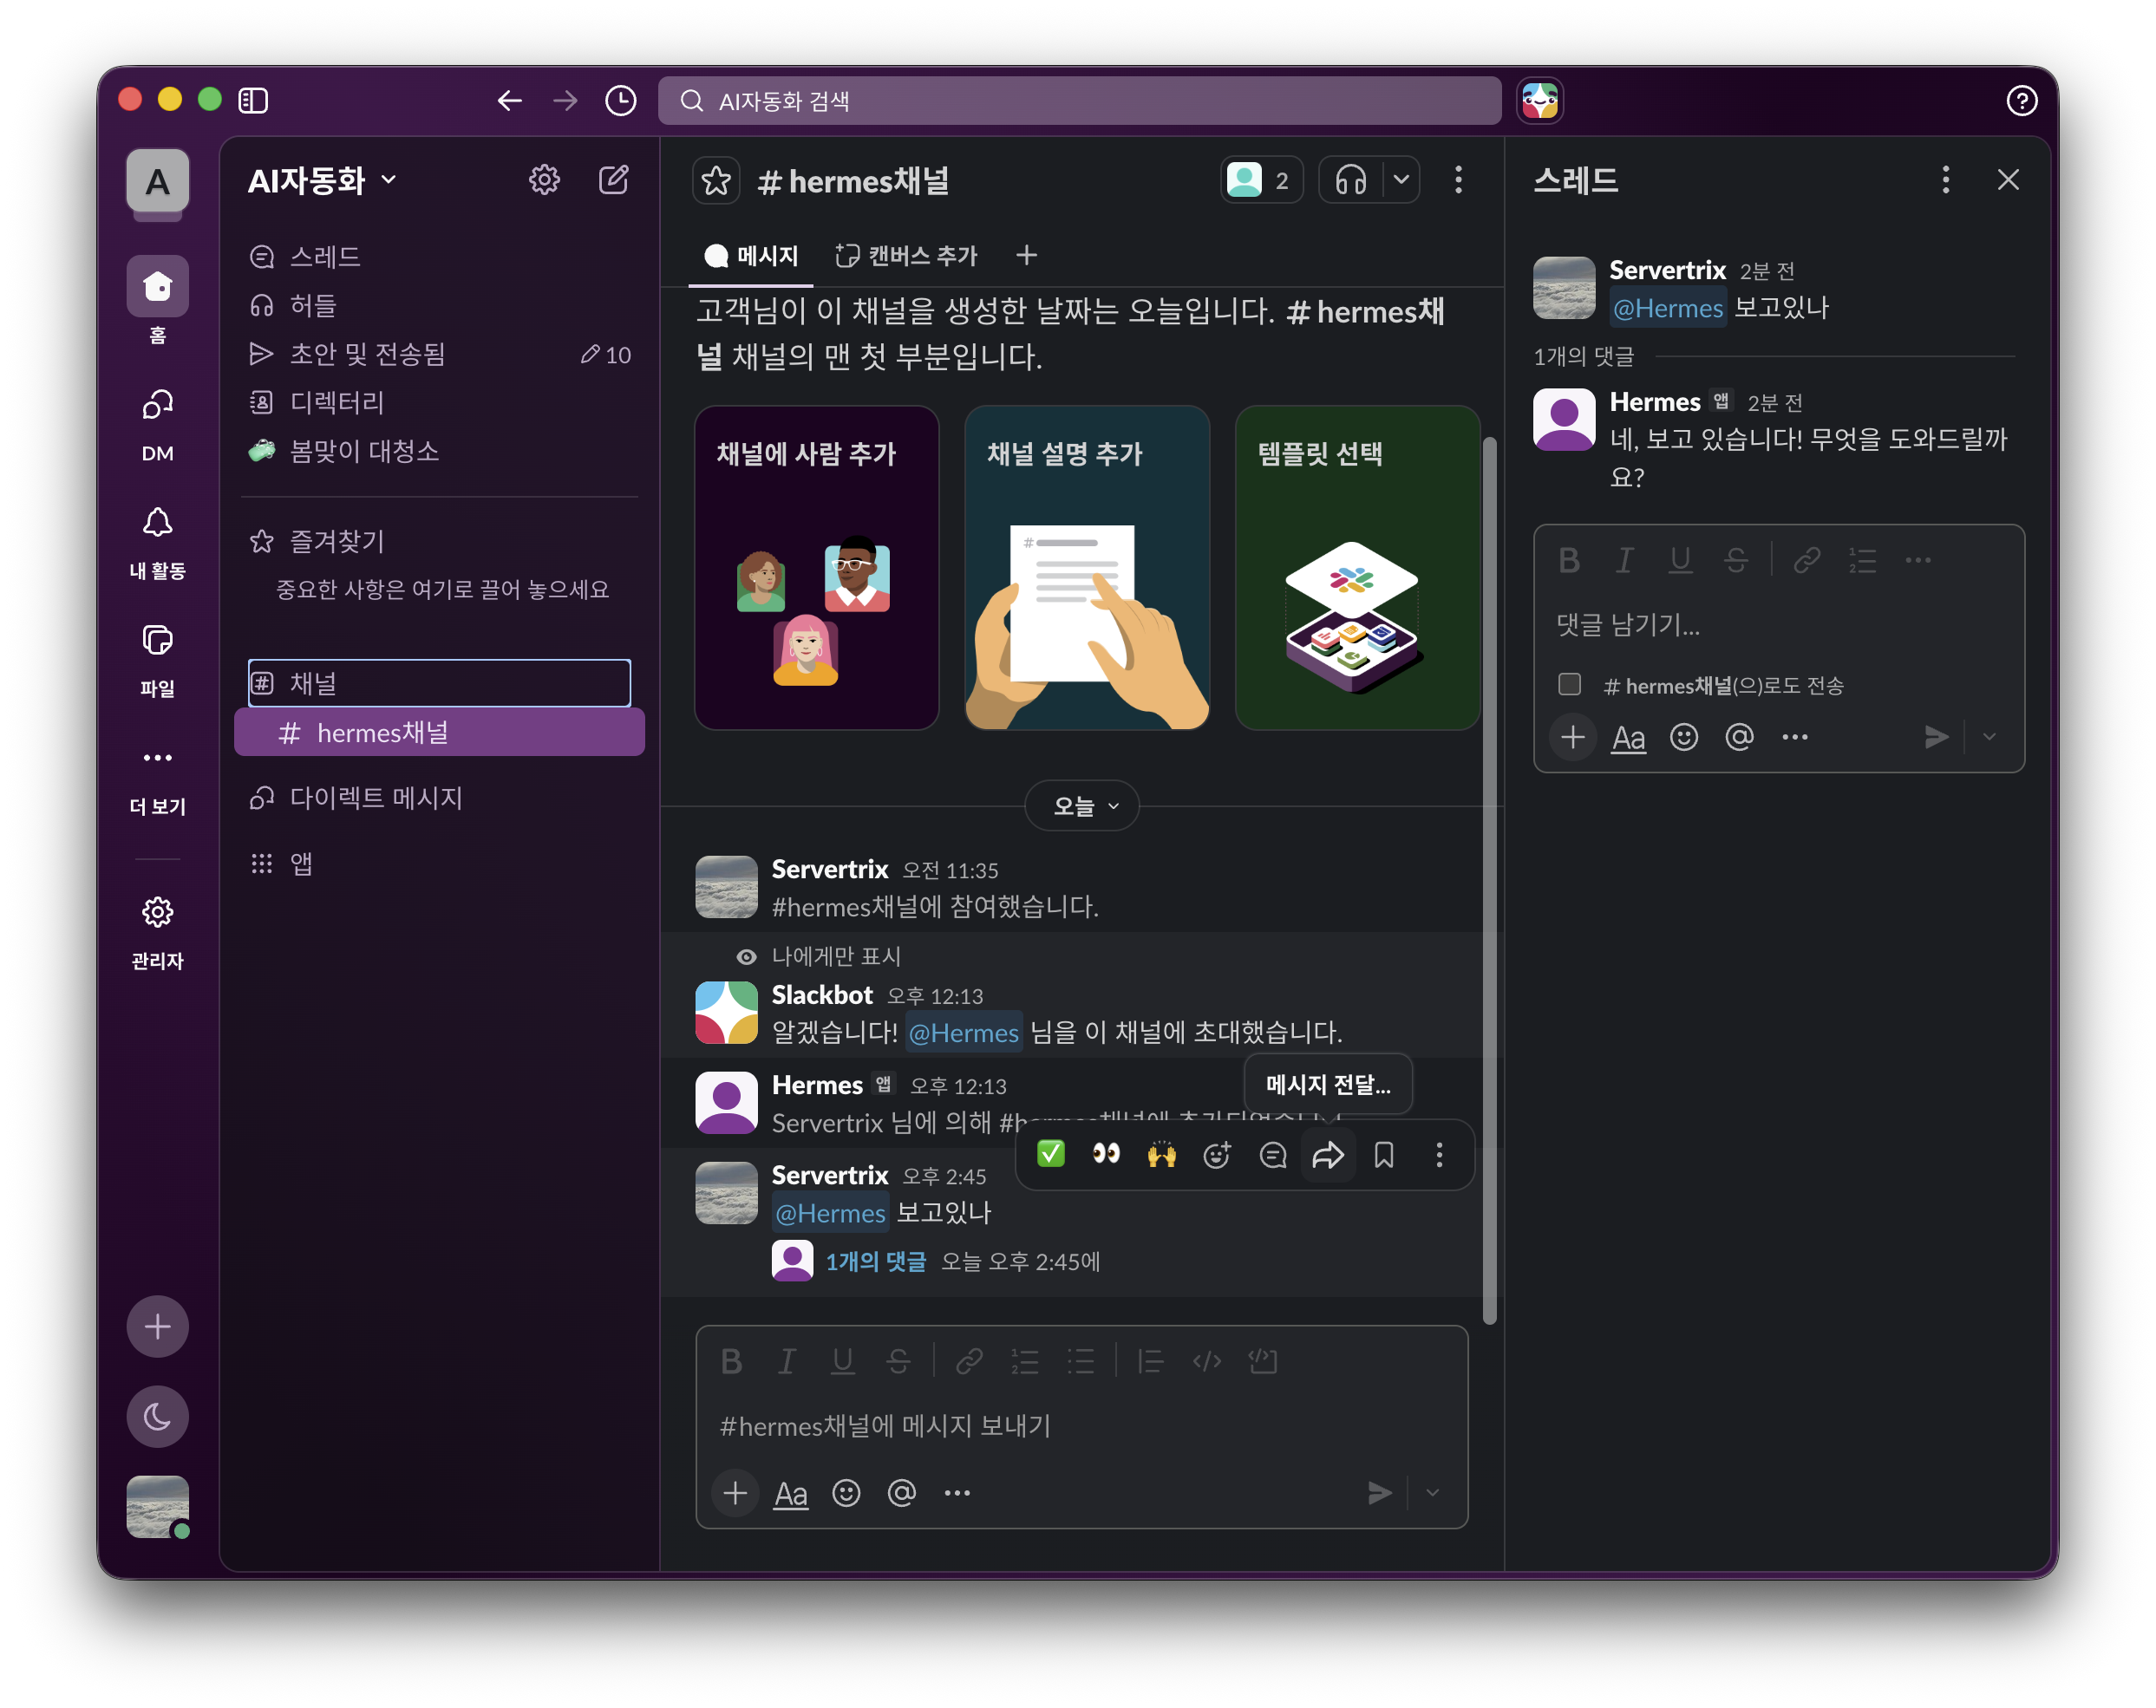Click the message list scrollbar

(x=1489, y=880)
